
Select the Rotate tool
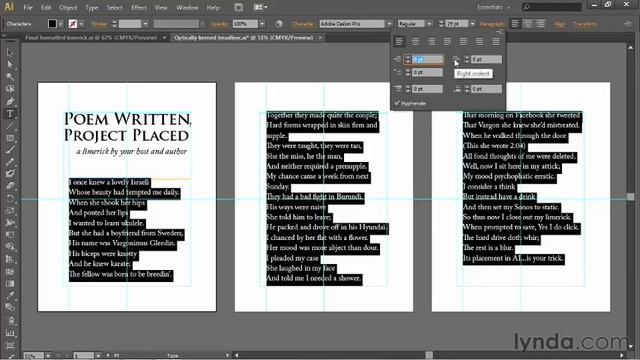[x=10, y=198]
